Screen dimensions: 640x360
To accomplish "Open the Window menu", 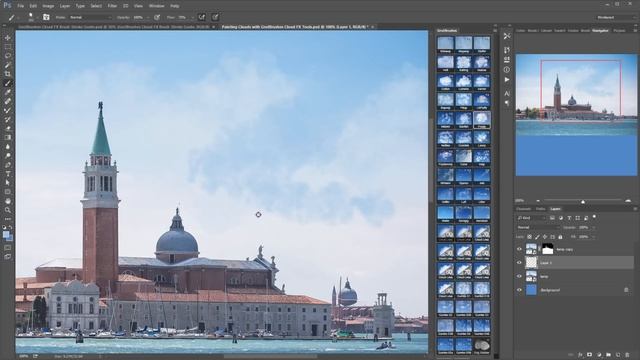I will tap(156, 6).
